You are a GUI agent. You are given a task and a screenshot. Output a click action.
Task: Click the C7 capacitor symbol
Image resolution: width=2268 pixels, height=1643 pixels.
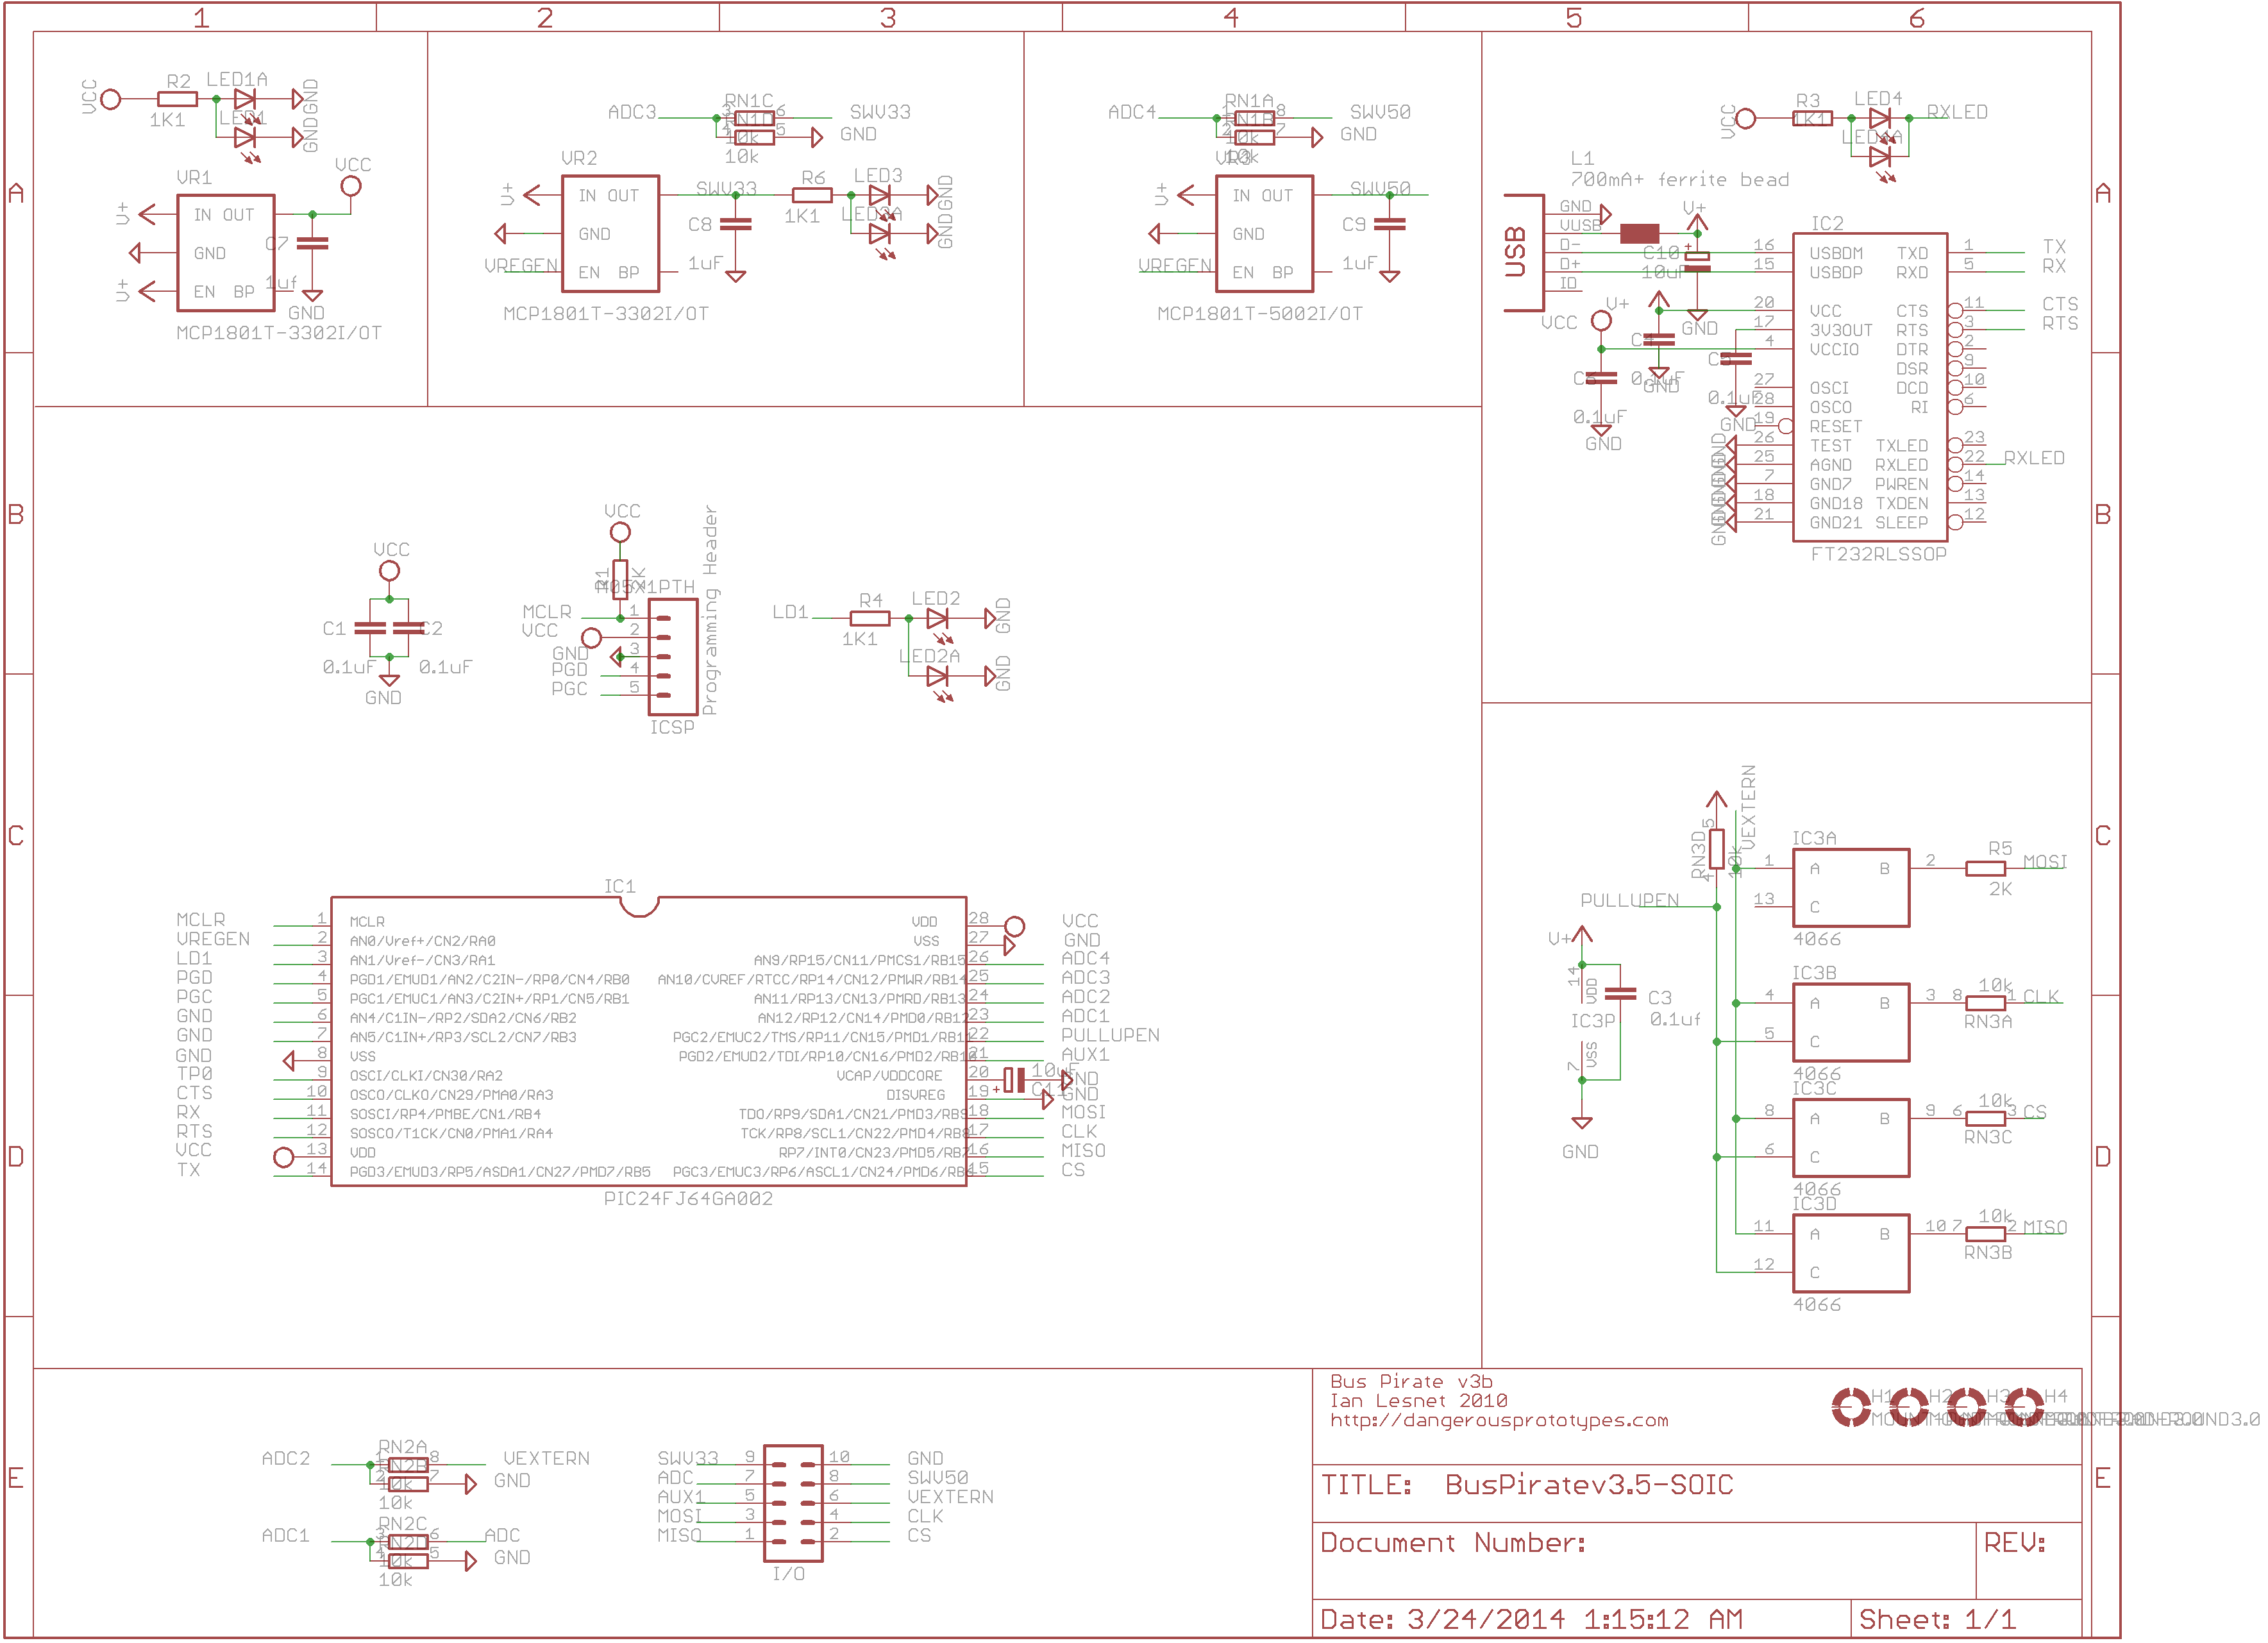click(313, 243)
